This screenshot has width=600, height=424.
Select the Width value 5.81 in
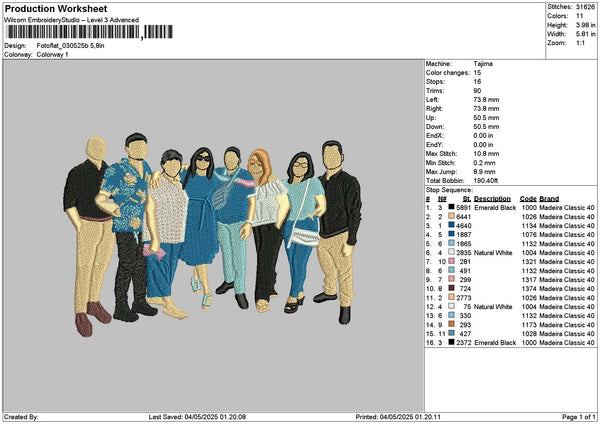point(585,34)
